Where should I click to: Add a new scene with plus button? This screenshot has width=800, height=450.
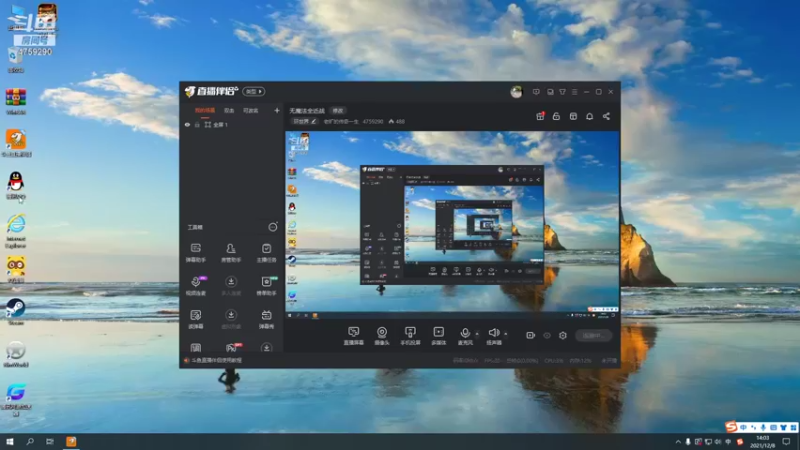point(277,110)
